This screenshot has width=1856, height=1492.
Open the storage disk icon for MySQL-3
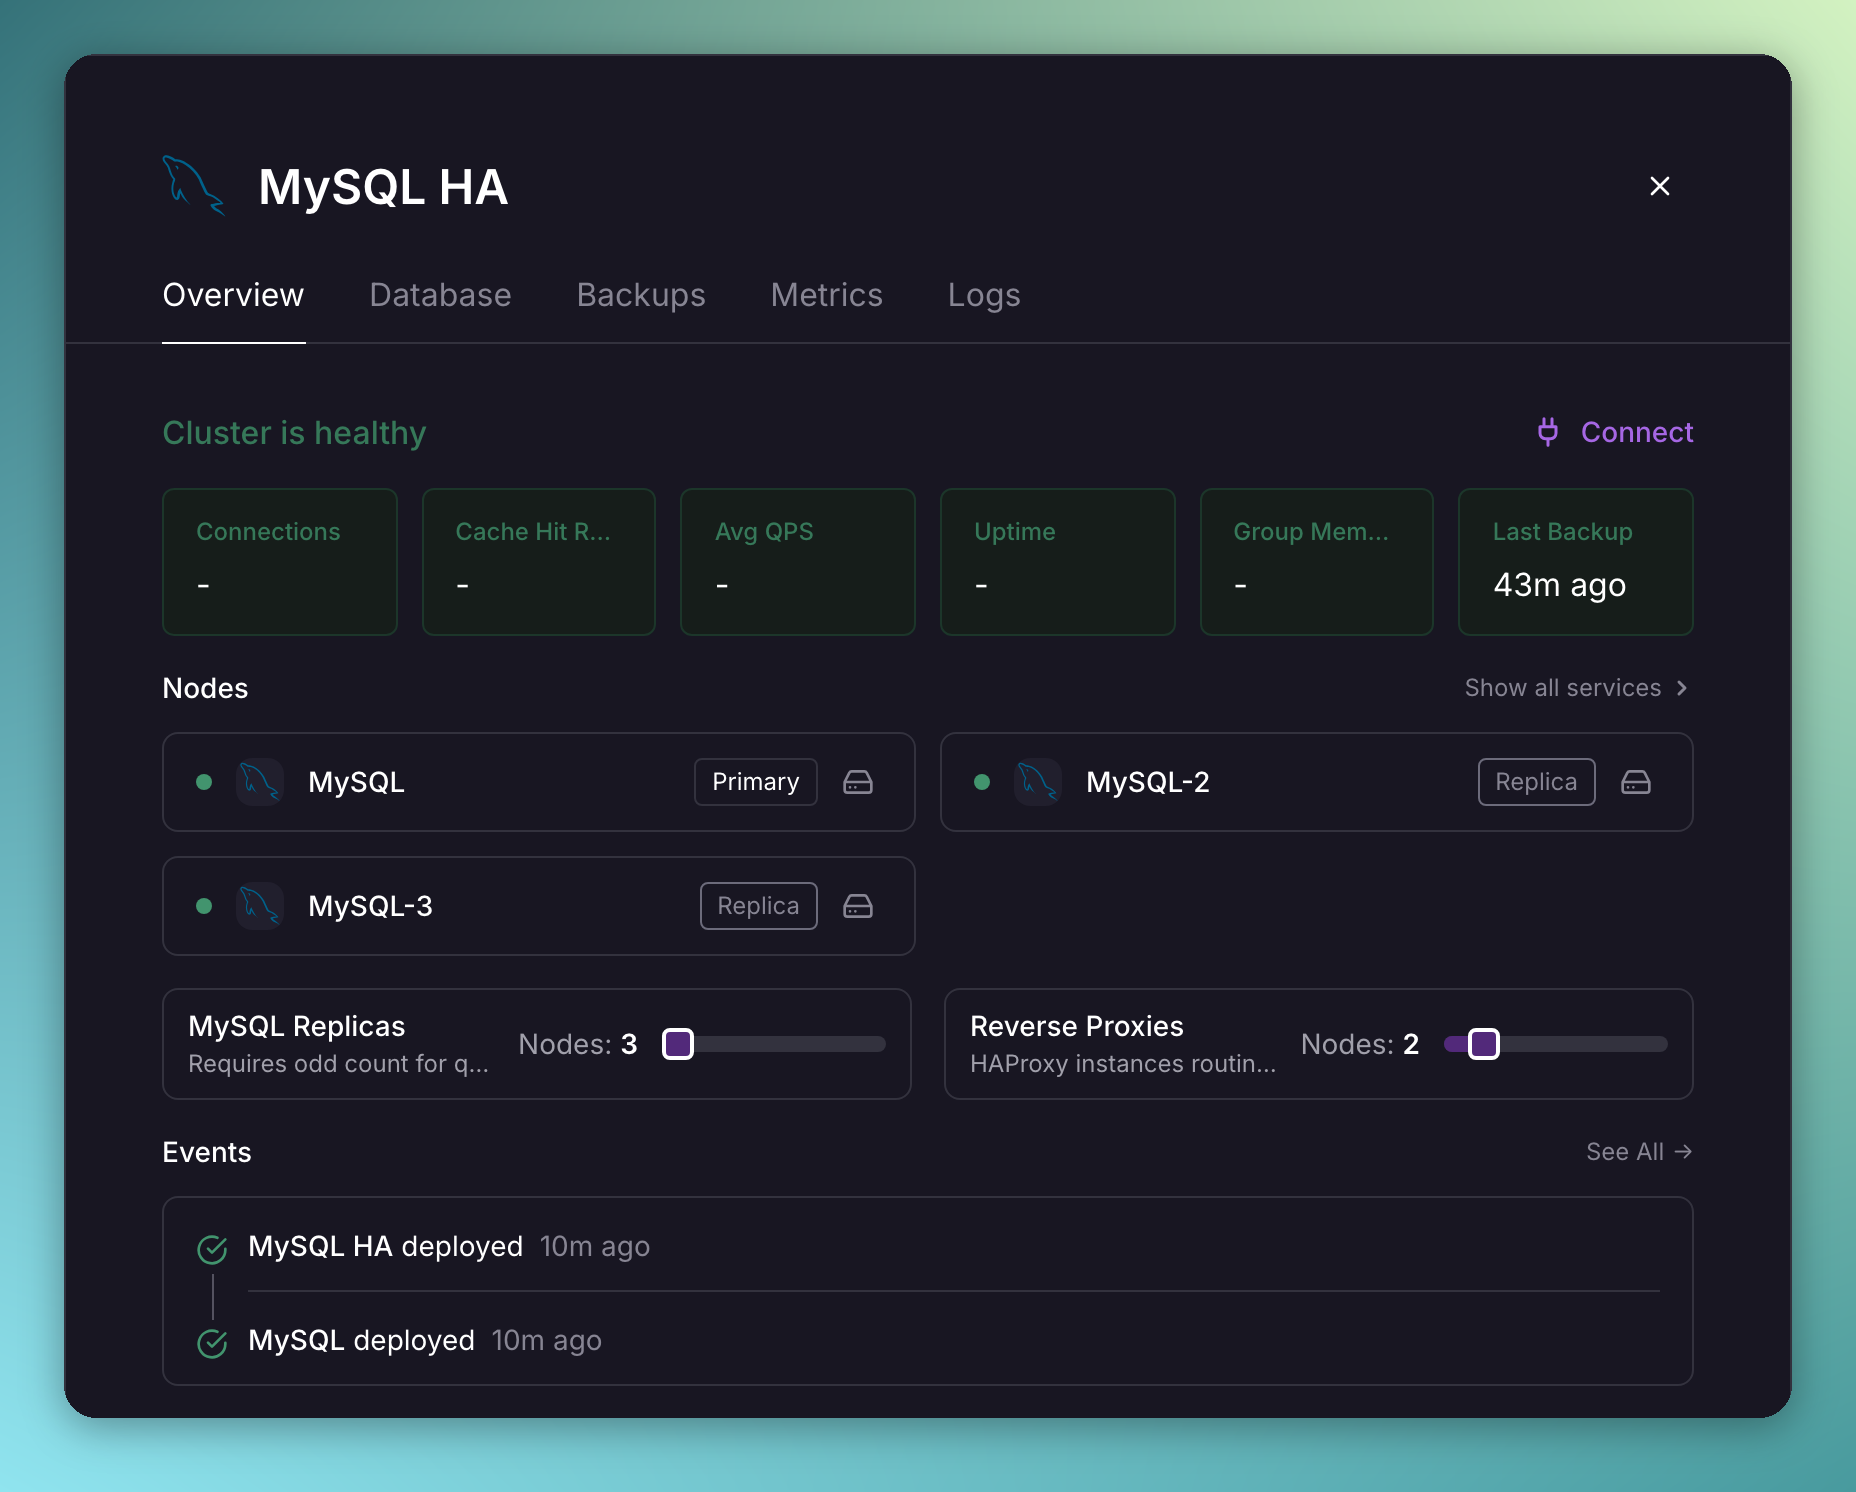point(858,906)
